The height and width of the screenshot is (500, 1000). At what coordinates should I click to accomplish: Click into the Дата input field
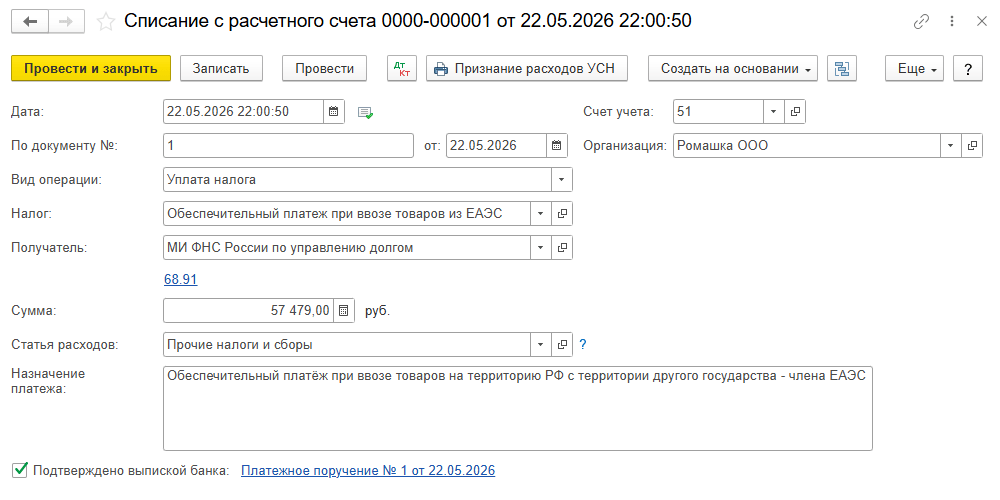pos(243,112)
